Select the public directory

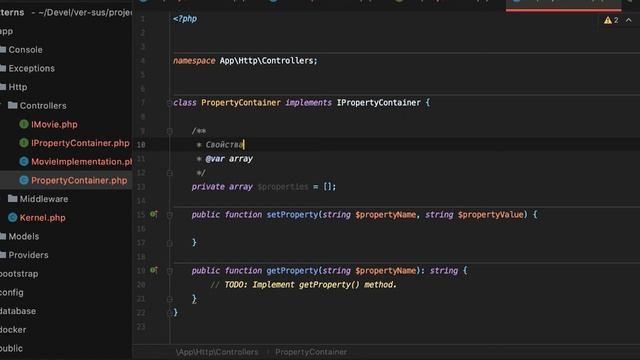click(x=11, y=349)
